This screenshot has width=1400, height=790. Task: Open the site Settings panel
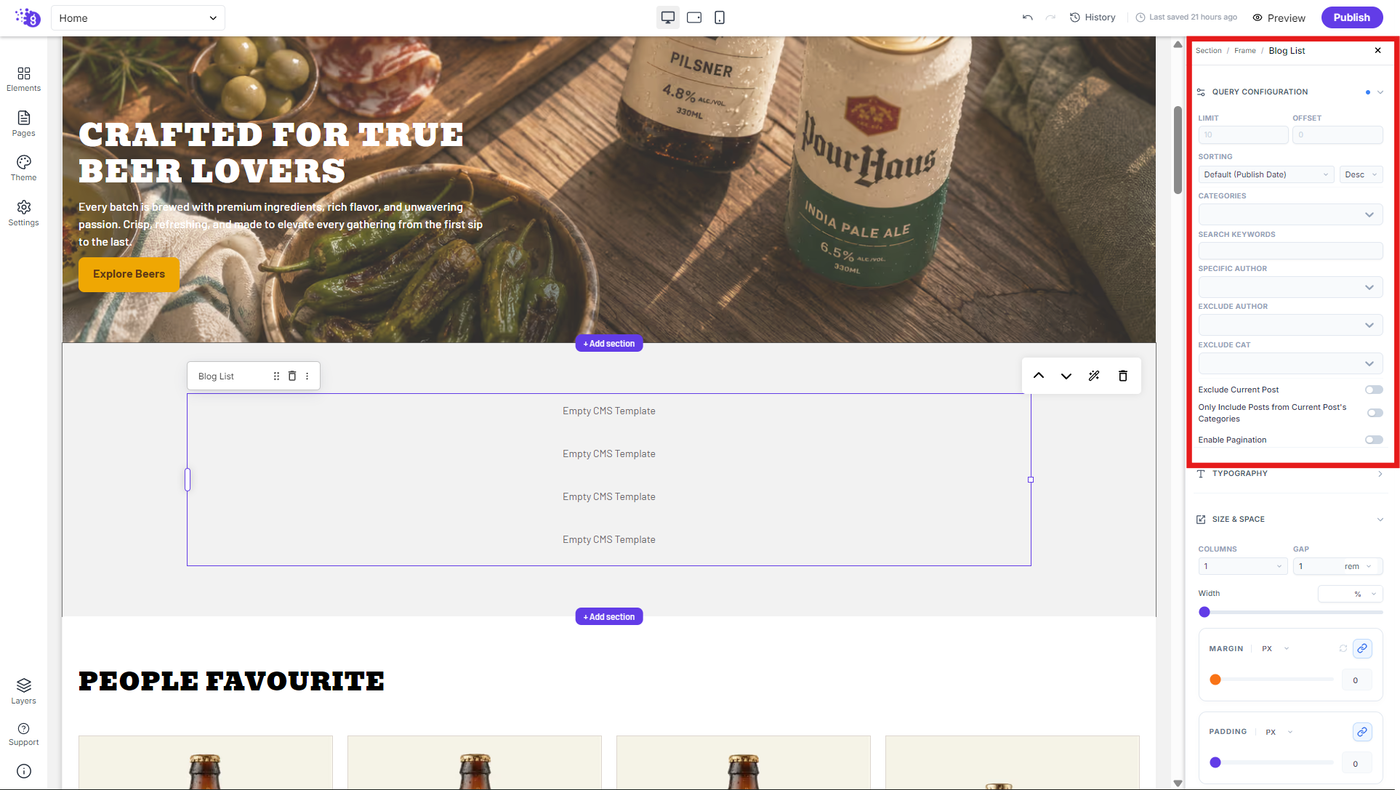[24, 213]
